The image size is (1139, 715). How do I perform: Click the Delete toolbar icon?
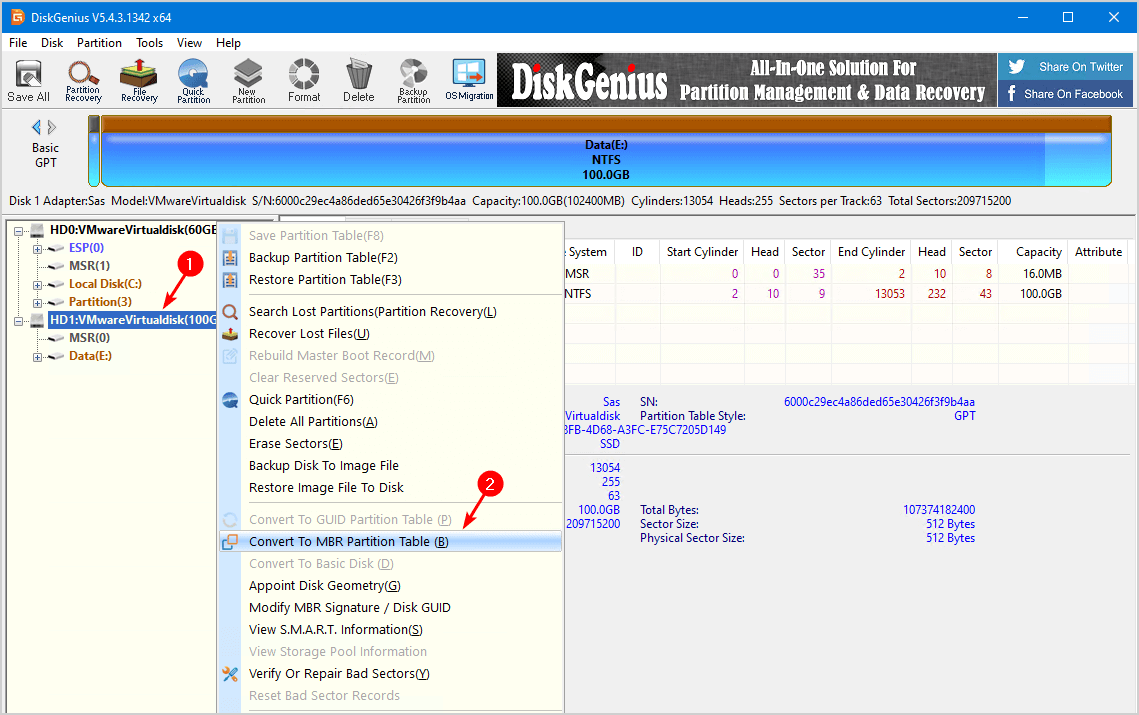pos(358,81)
